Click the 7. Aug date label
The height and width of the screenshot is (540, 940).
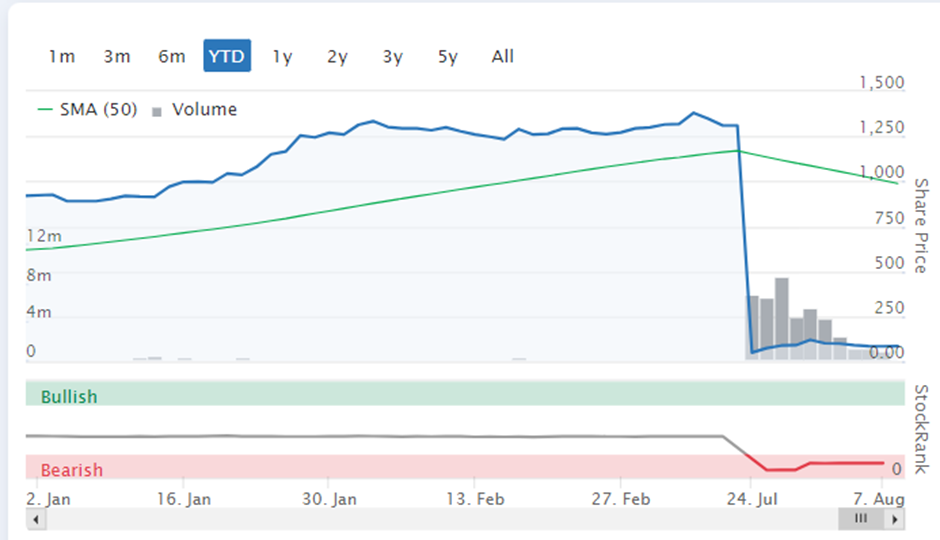879,499
